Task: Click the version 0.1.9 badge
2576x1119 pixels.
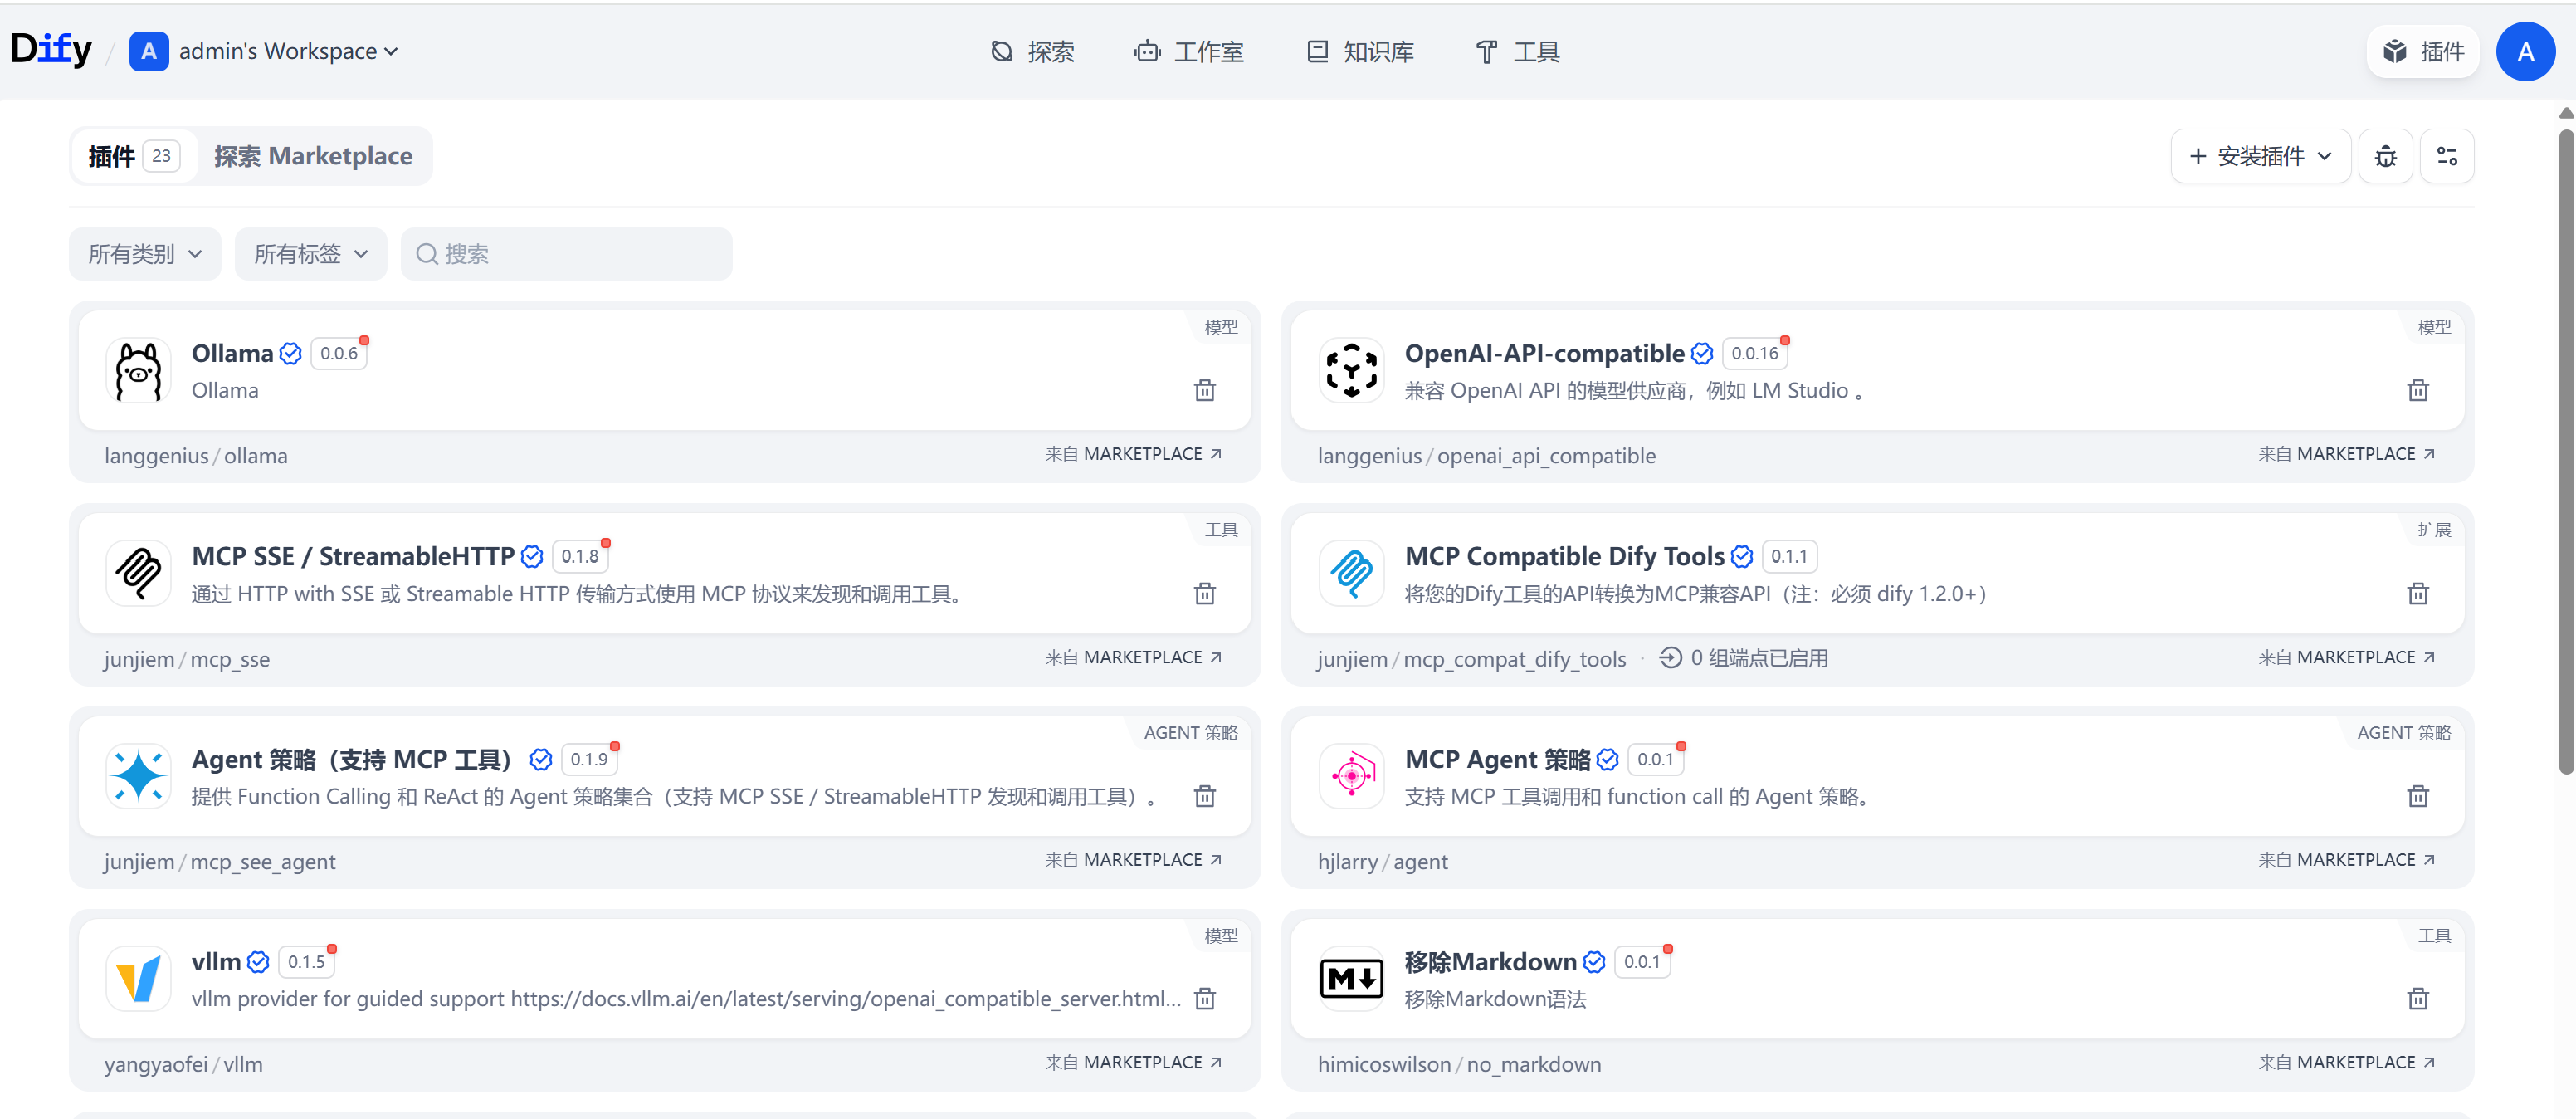Action: [589, 760]
